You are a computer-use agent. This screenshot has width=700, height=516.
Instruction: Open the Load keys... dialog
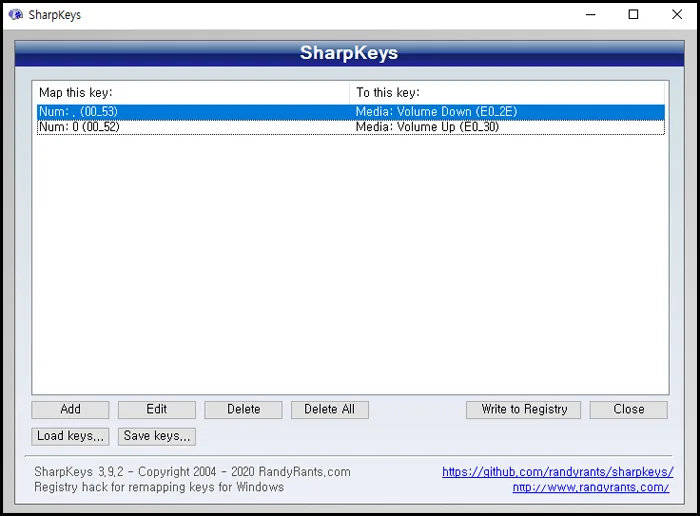[70, 436]
